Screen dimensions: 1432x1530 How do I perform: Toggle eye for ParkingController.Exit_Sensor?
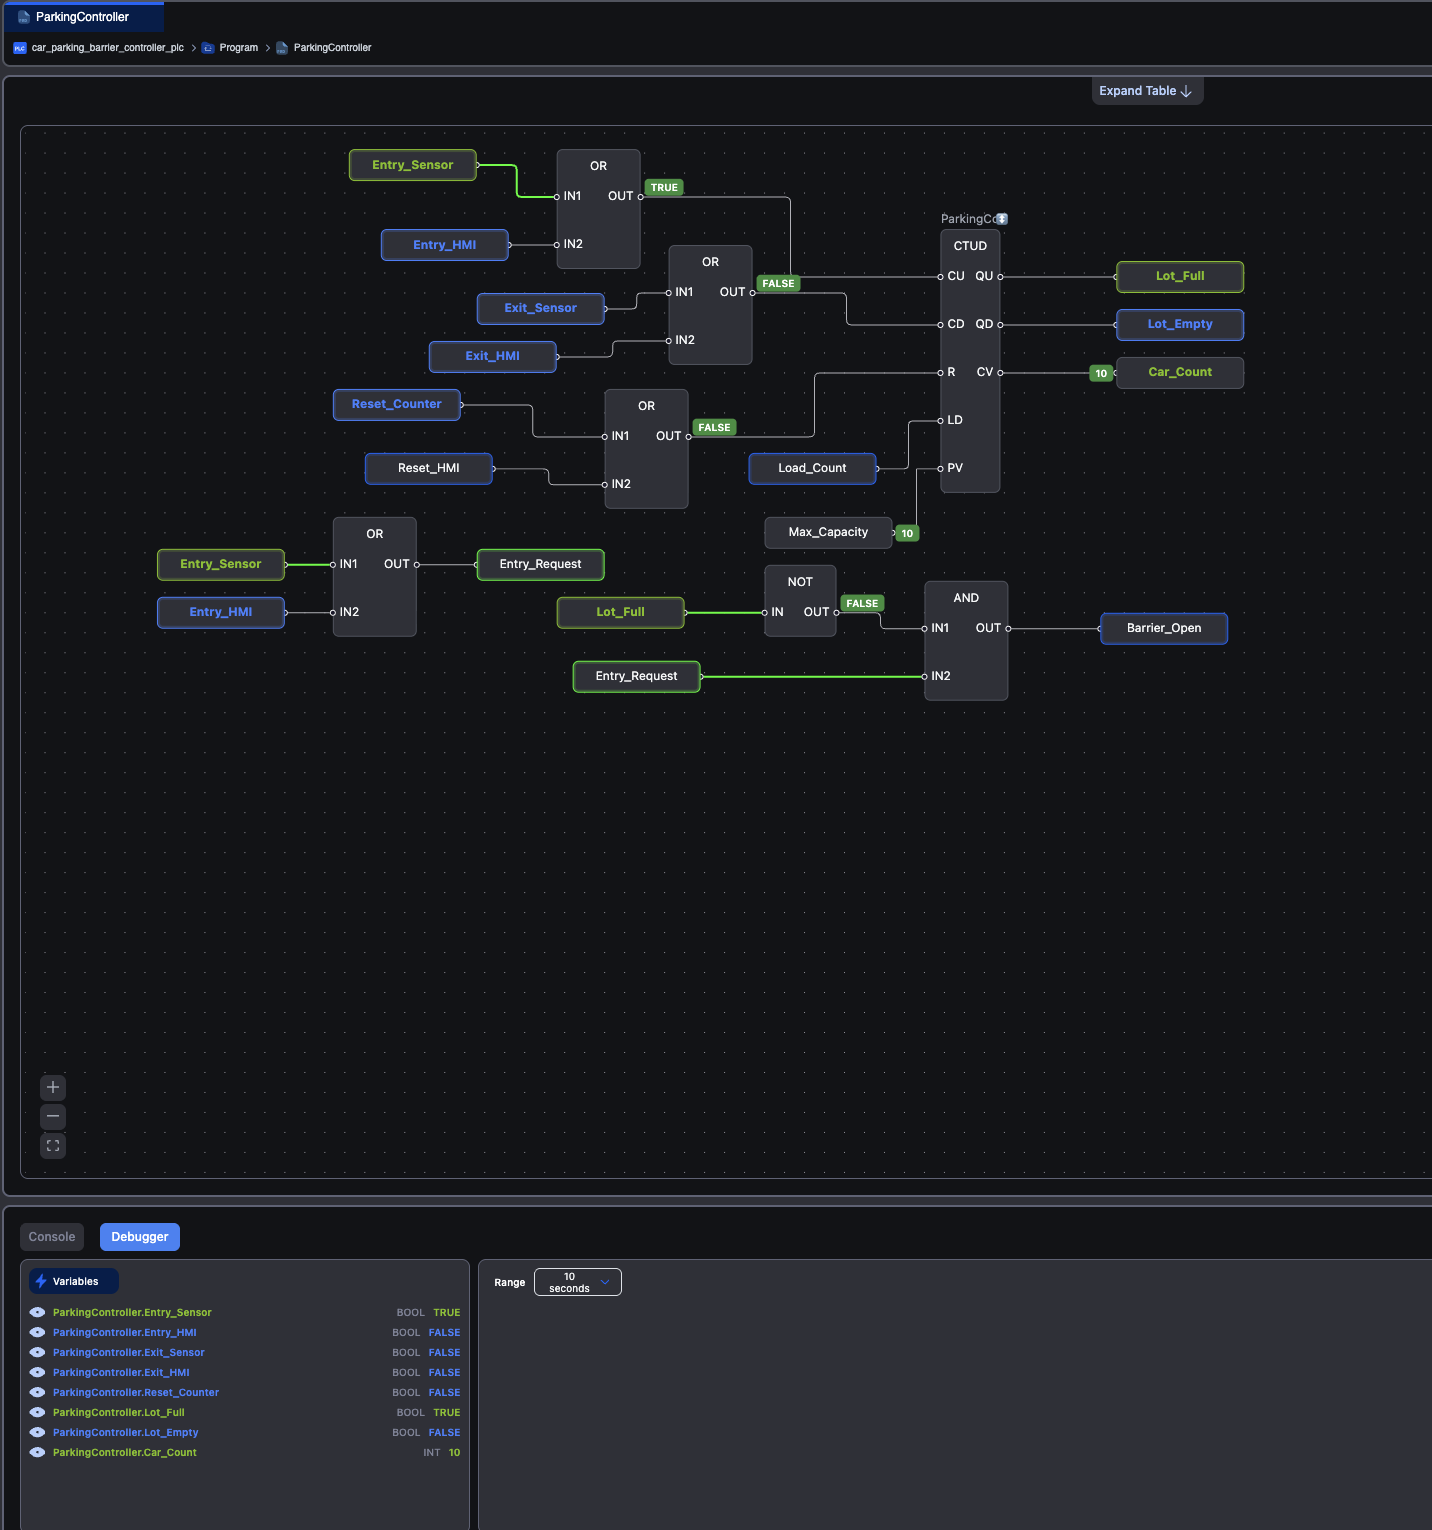(x=37, y=1352)
